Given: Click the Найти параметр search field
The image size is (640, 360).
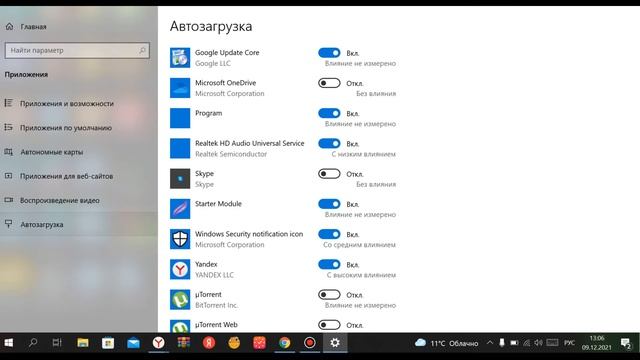Looking at the screenshot, I should coord(77,50).
